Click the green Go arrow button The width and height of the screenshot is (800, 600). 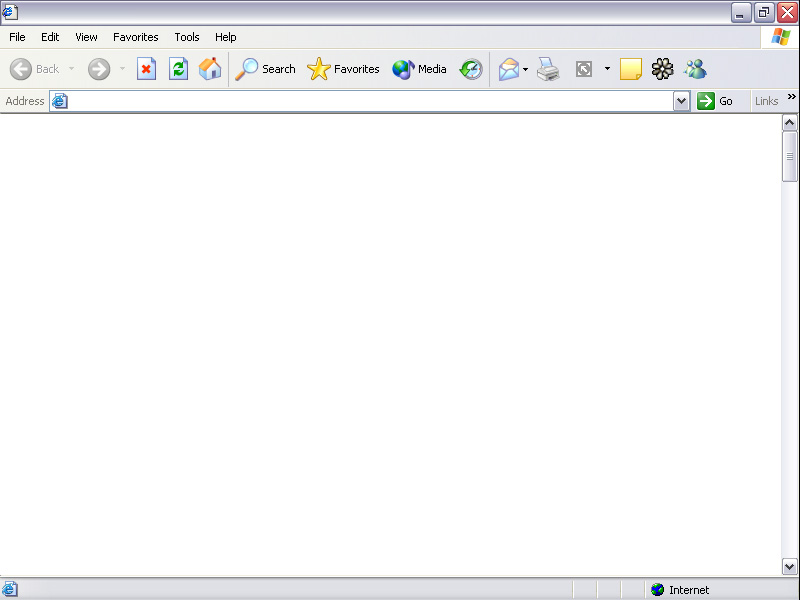point(706,101)
